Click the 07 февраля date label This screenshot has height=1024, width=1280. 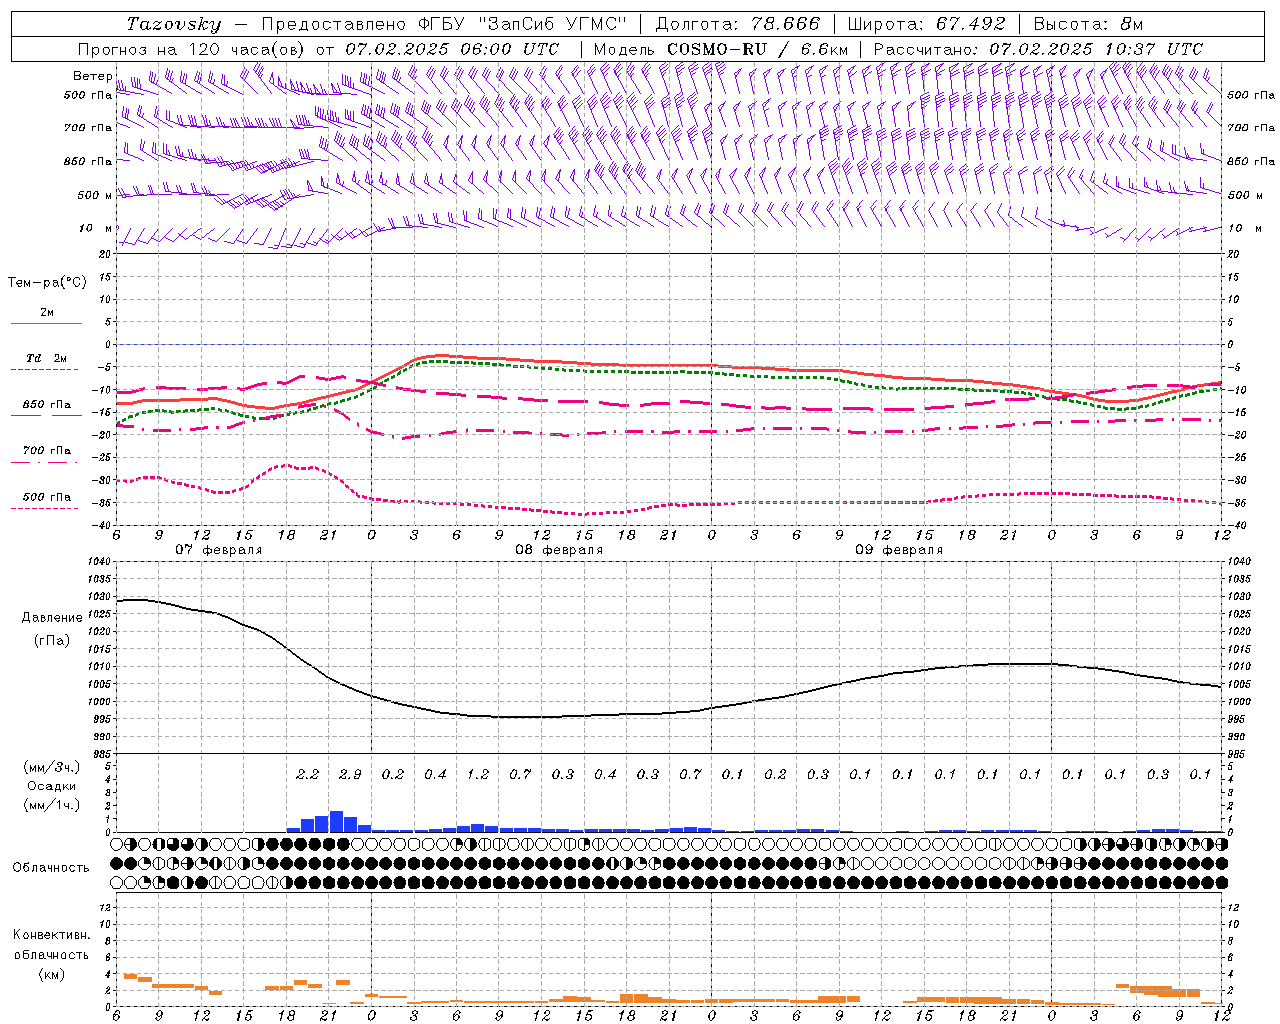click(219, 550)
